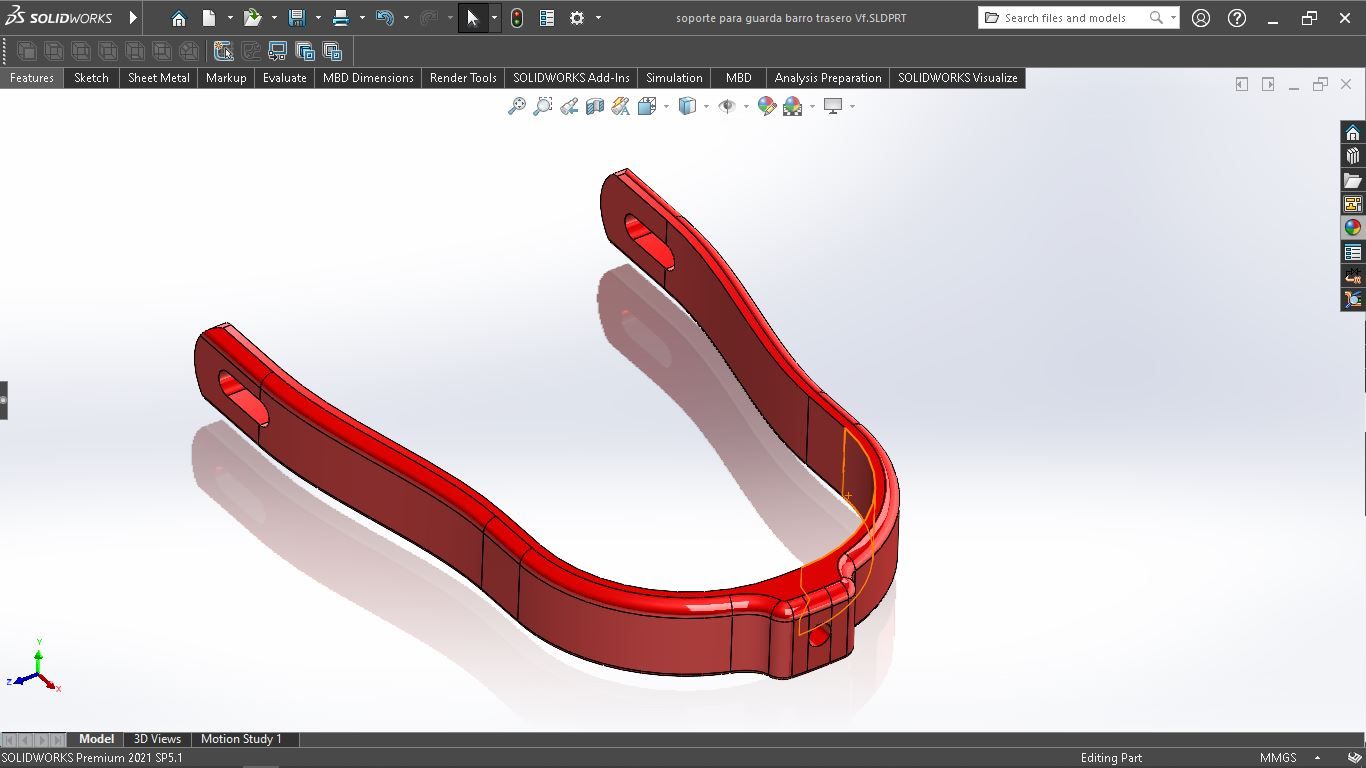Select the Zoom to Fit tool
The image size is (1366, 768).
click(516, 105)
